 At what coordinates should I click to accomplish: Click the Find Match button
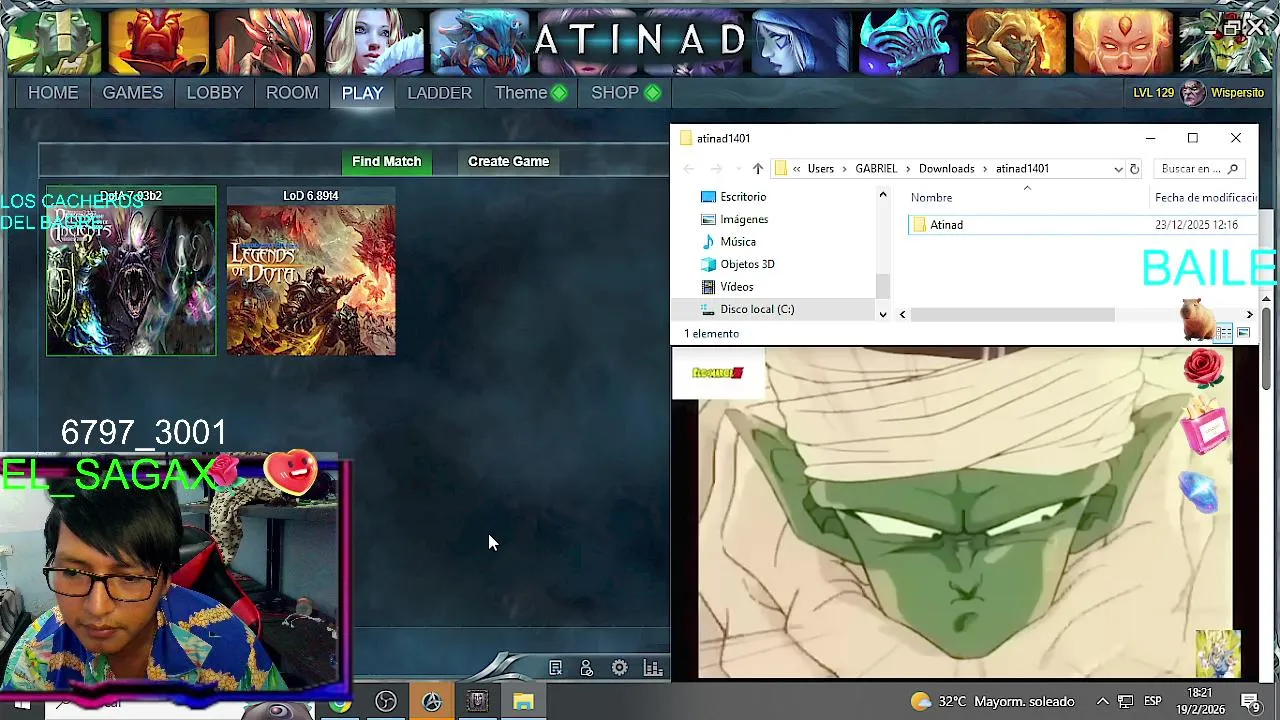click(x=387, y=161)
